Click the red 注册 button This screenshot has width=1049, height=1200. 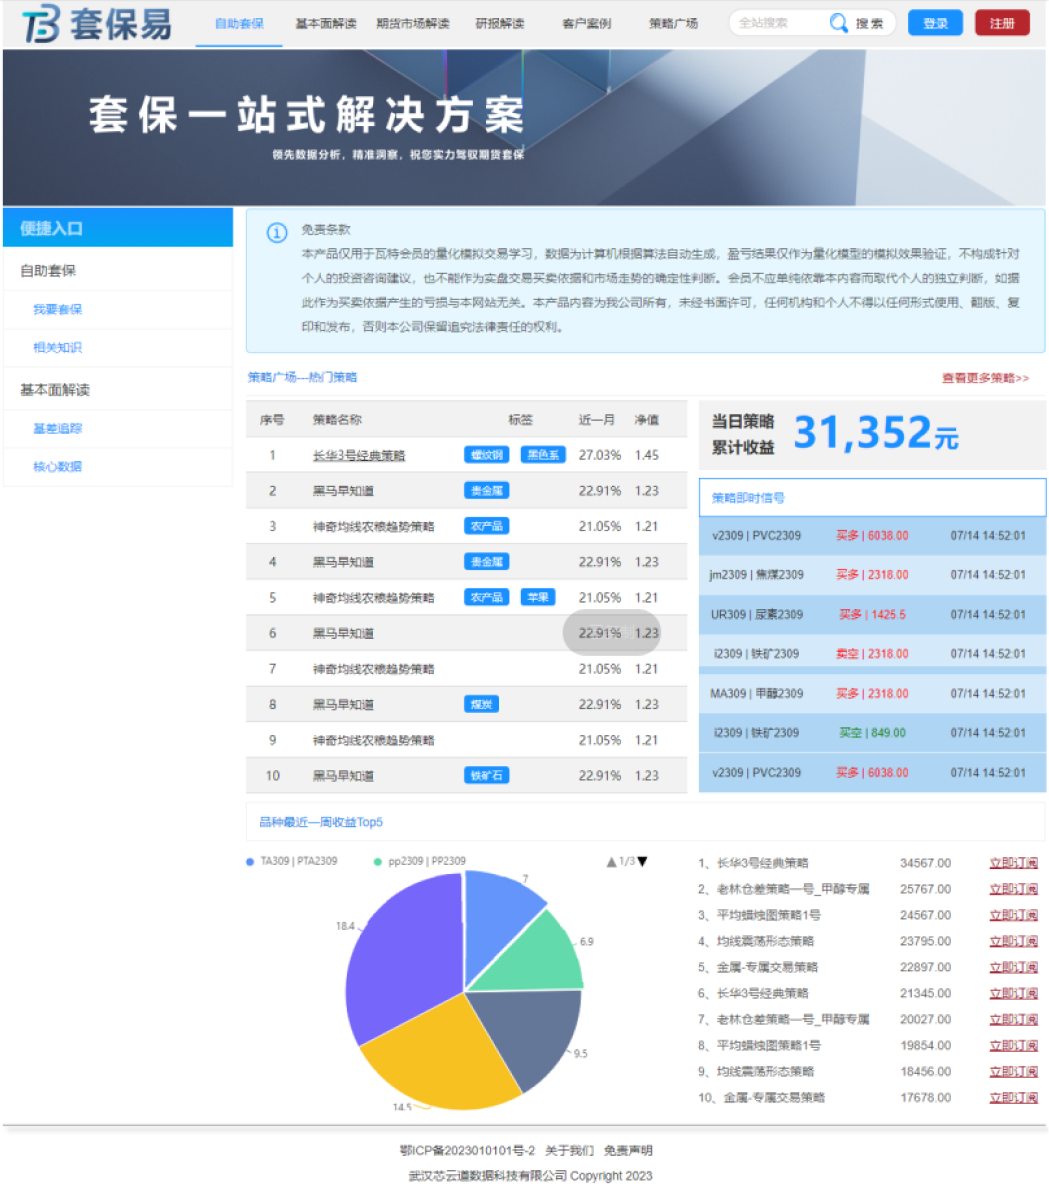click(1001, 23)
